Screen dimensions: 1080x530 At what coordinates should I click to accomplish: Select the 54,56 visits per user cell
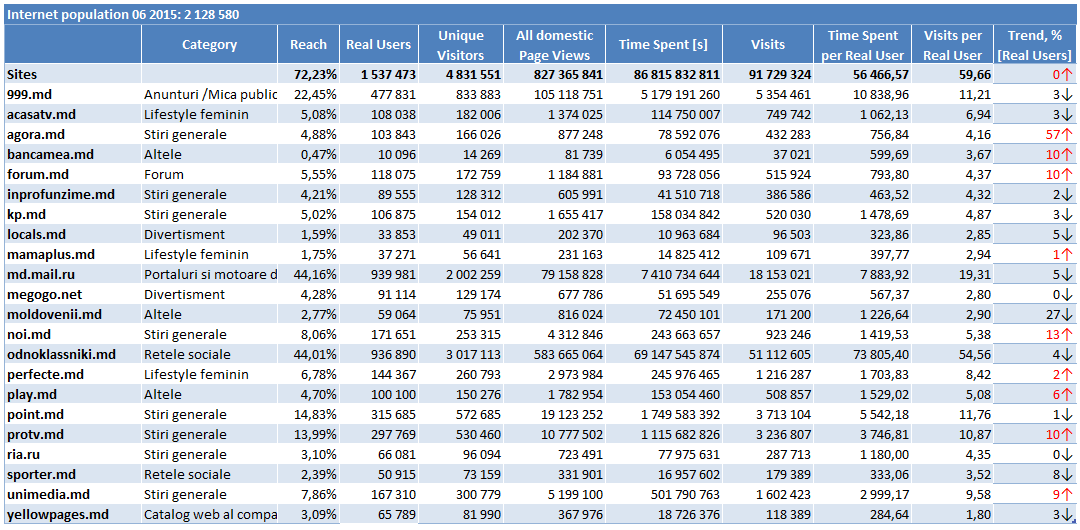point(953,354)
